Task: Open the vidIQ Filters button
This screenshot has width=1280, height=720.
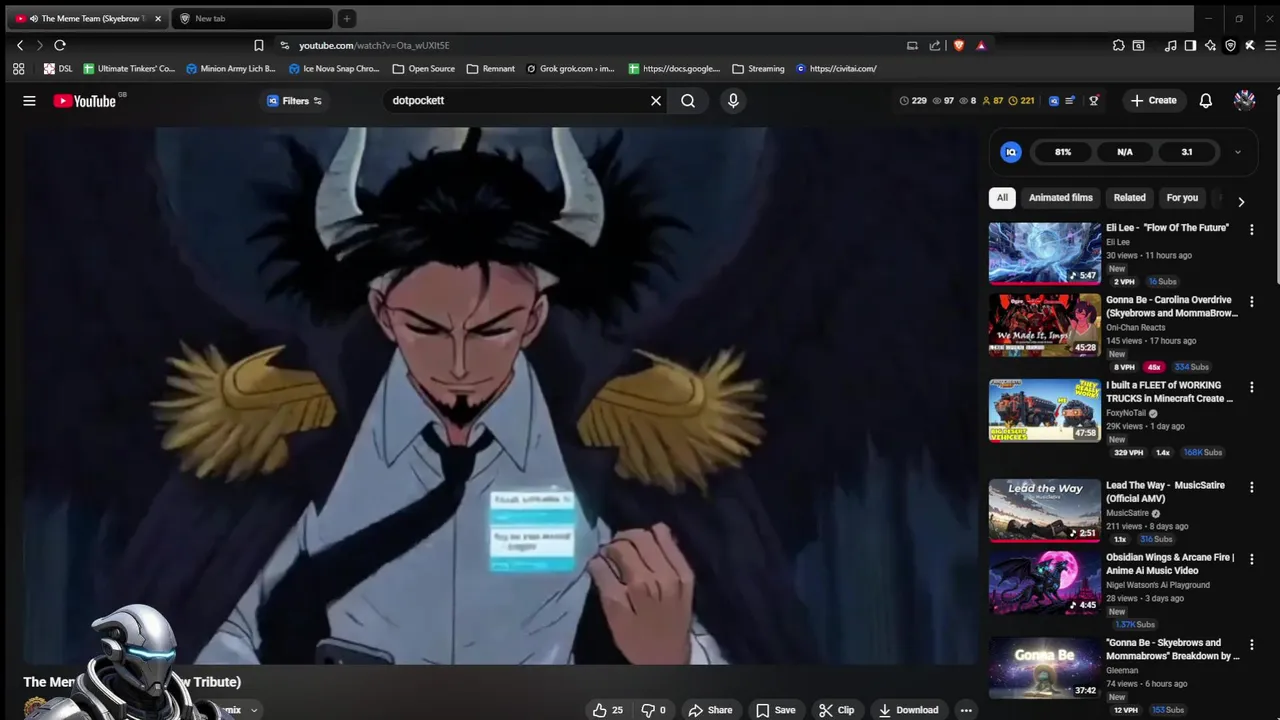Action: (294, 100)
